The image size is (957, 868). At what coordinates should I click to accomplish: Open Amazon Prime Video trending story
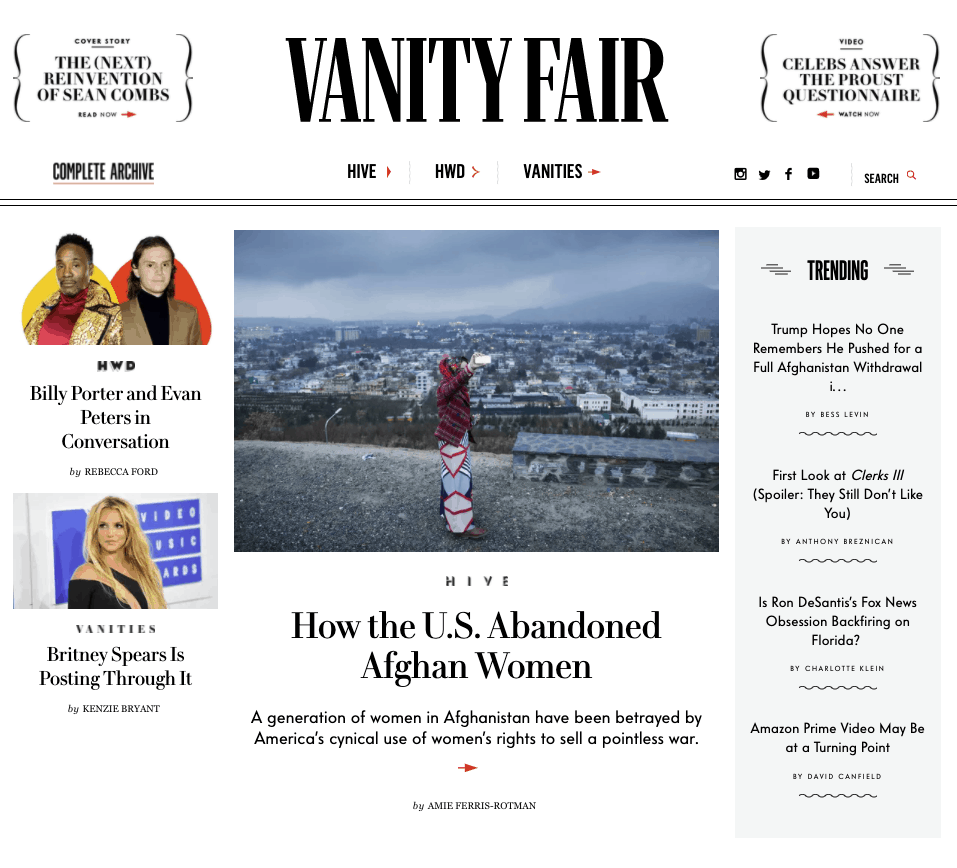click(x=837, y=737)
